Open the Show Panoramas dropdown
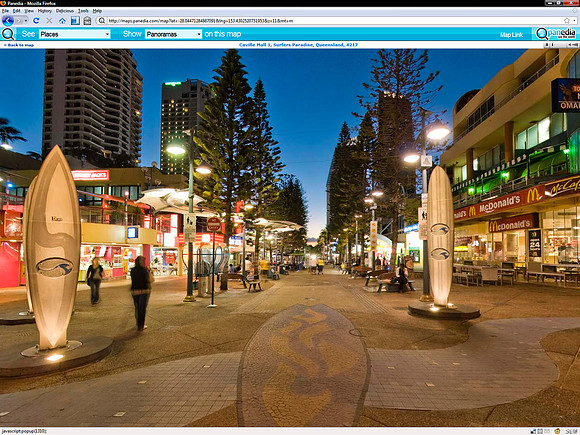This screenshot has width=580, height=435. click(173, 34)
